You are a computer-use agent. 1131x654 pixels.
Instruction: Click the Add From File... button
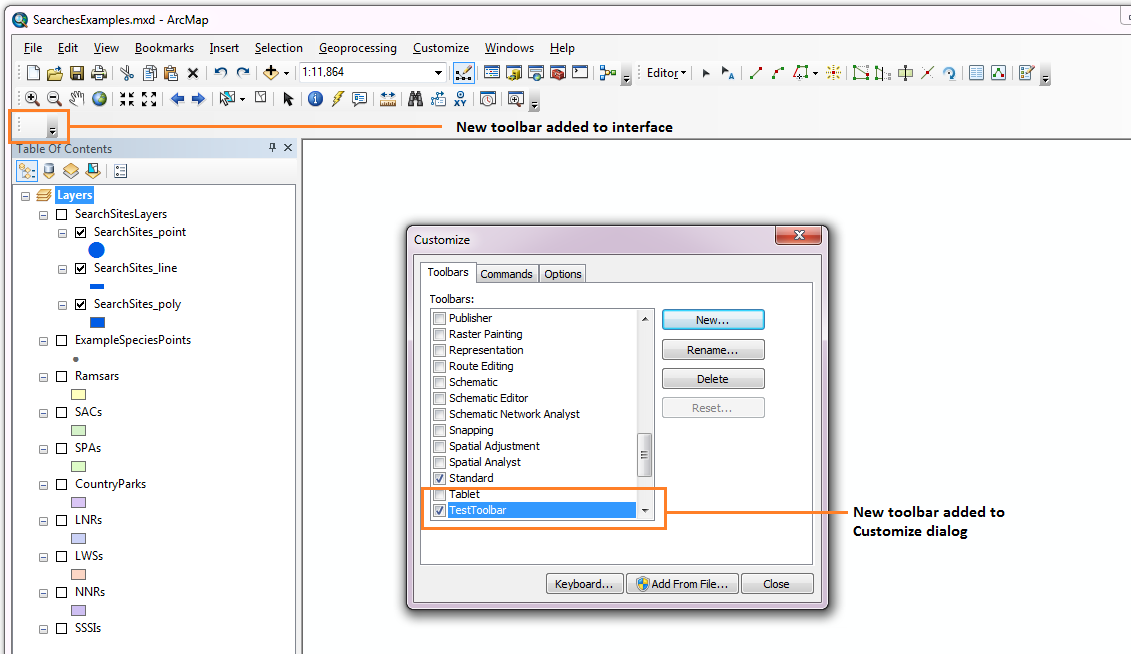(x=682, y=584)
